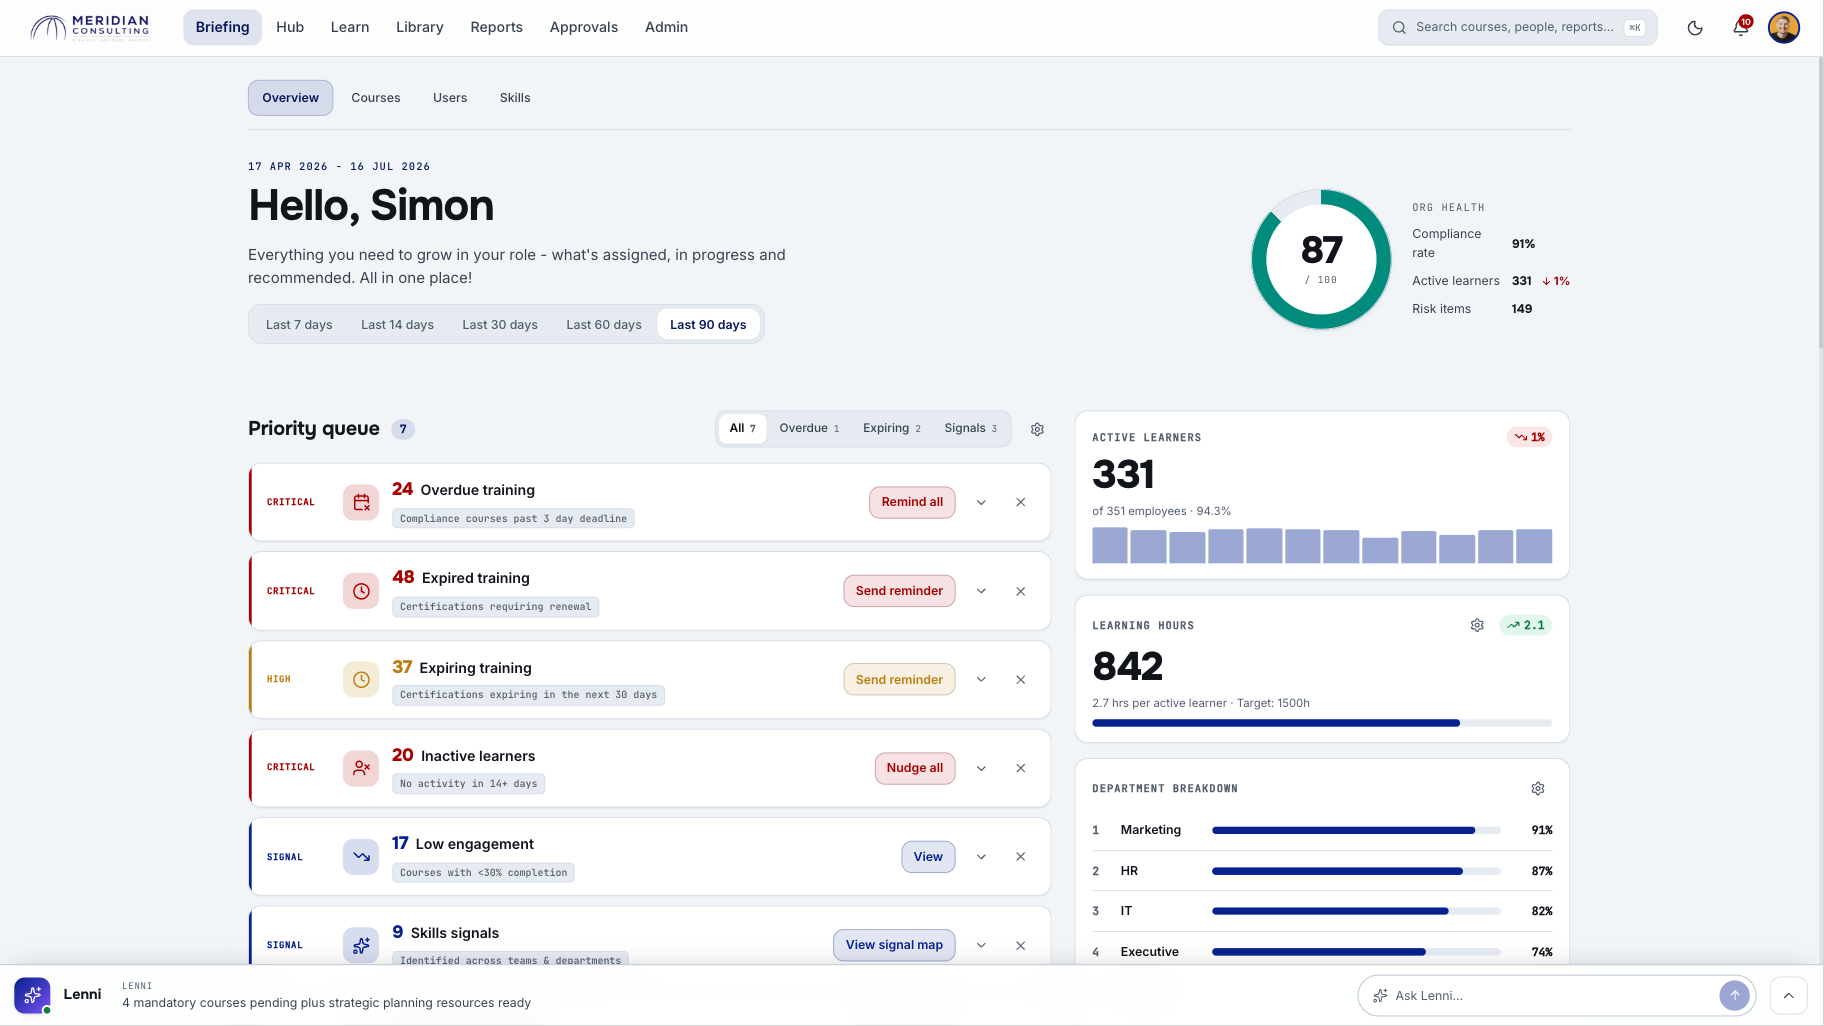Viewport: 1824px width, 1026px height.
Task: Click Overdue training calendar icon
Action: (361, 502)
